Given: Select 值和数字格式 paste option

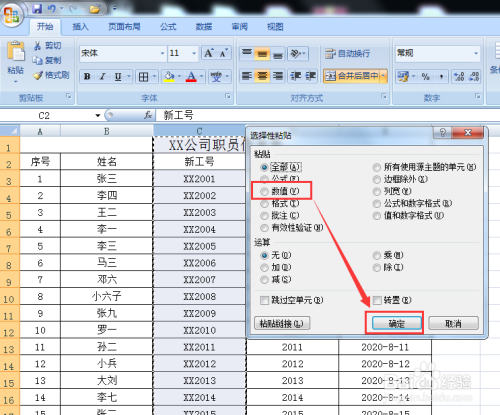Looking at the screenshot, I should (x=408, y=216).
